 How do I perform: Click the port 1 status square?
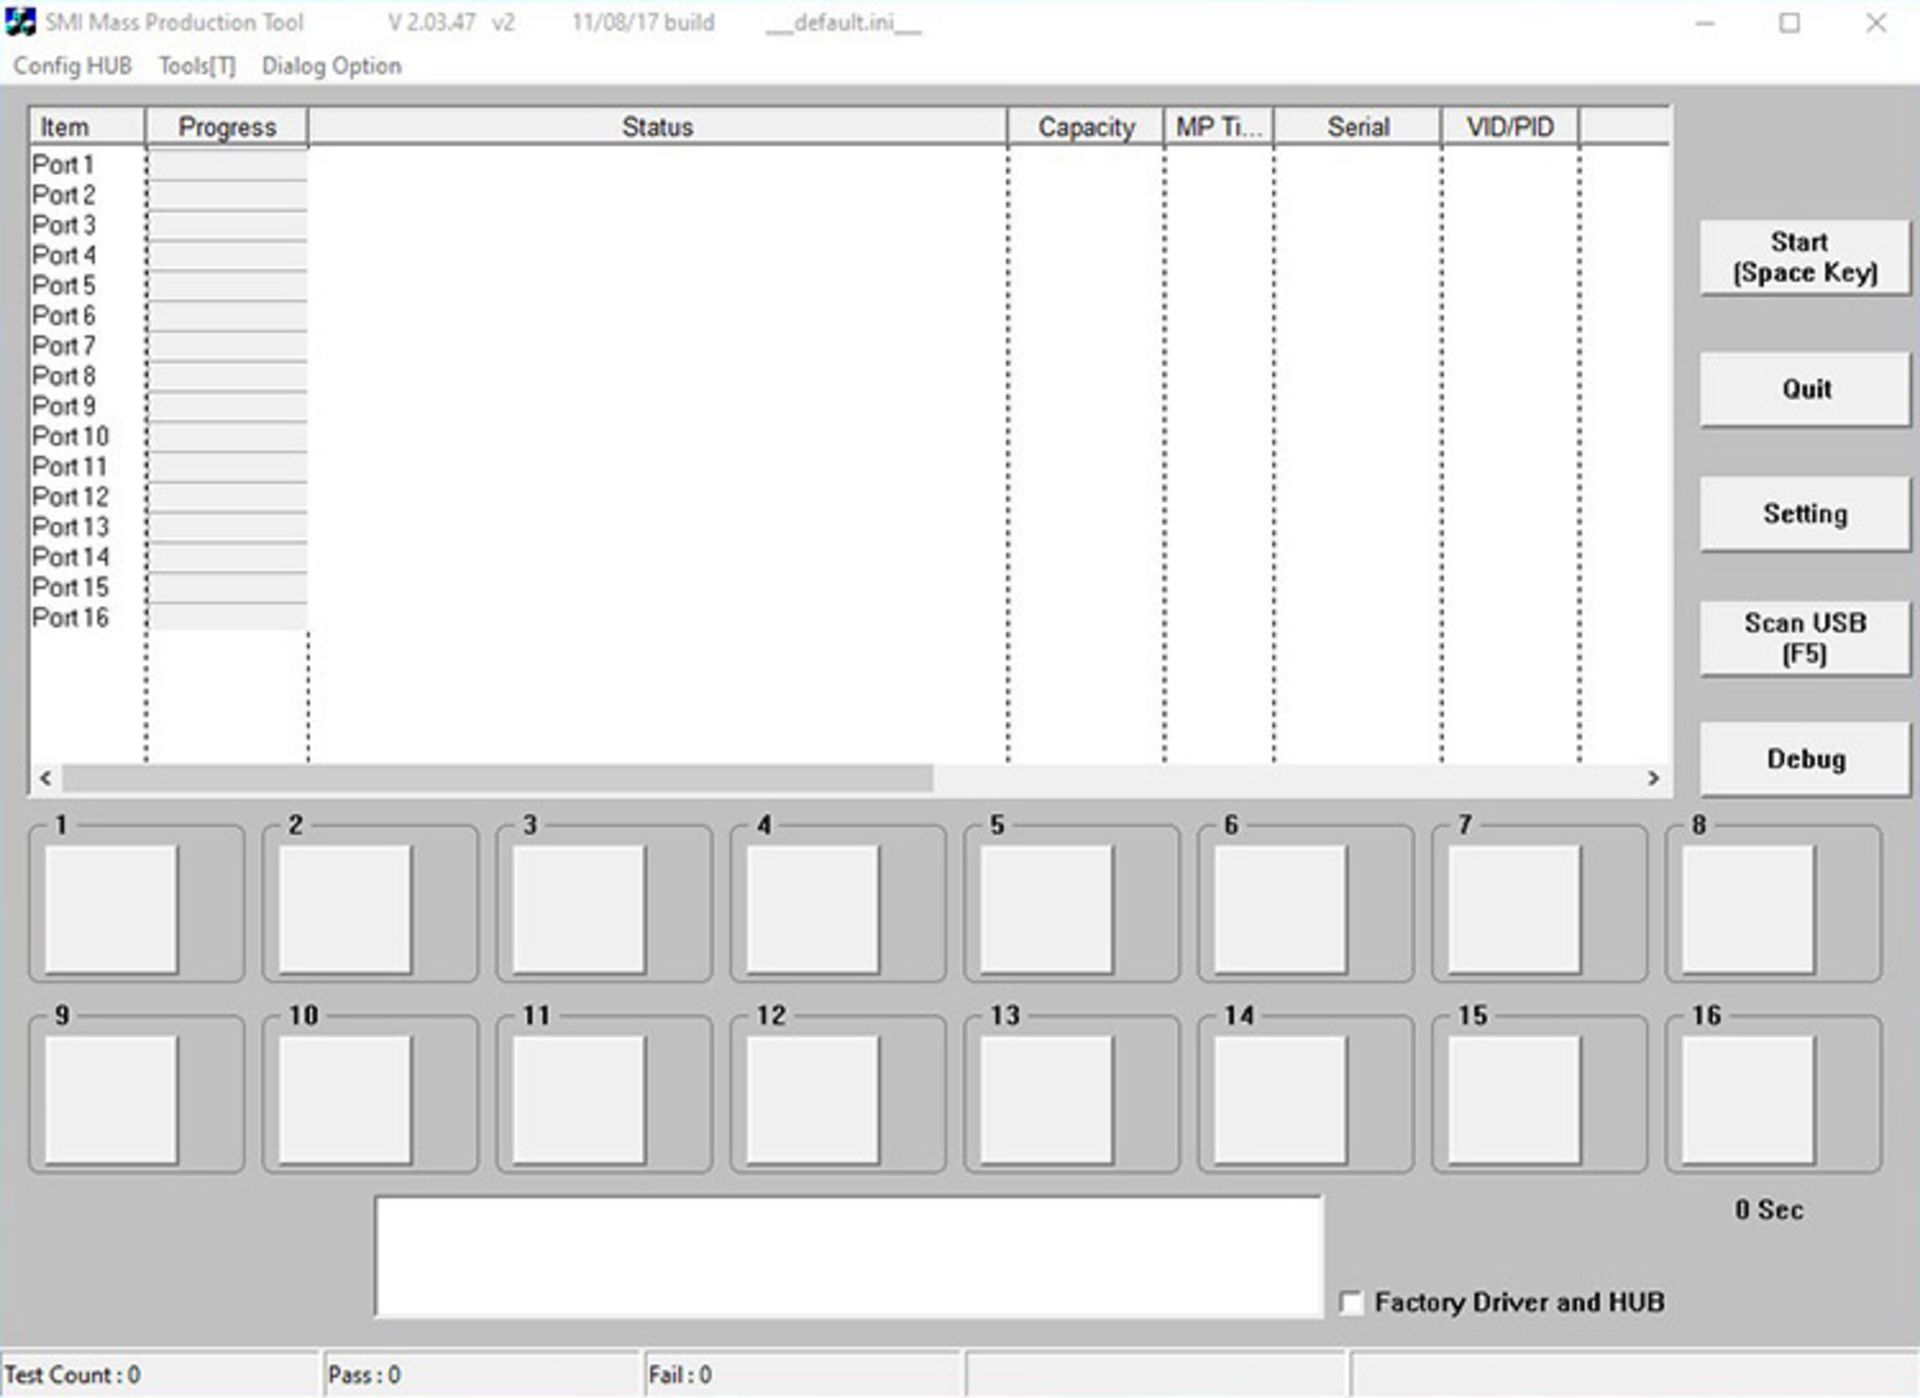111,908
